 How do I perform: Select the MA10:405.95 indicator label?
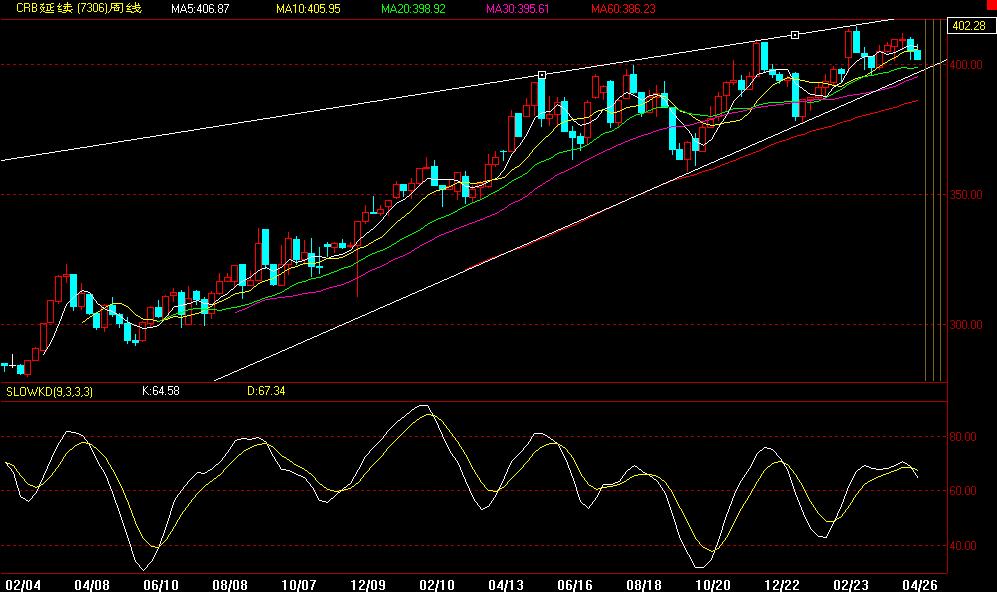pos(308,9)
